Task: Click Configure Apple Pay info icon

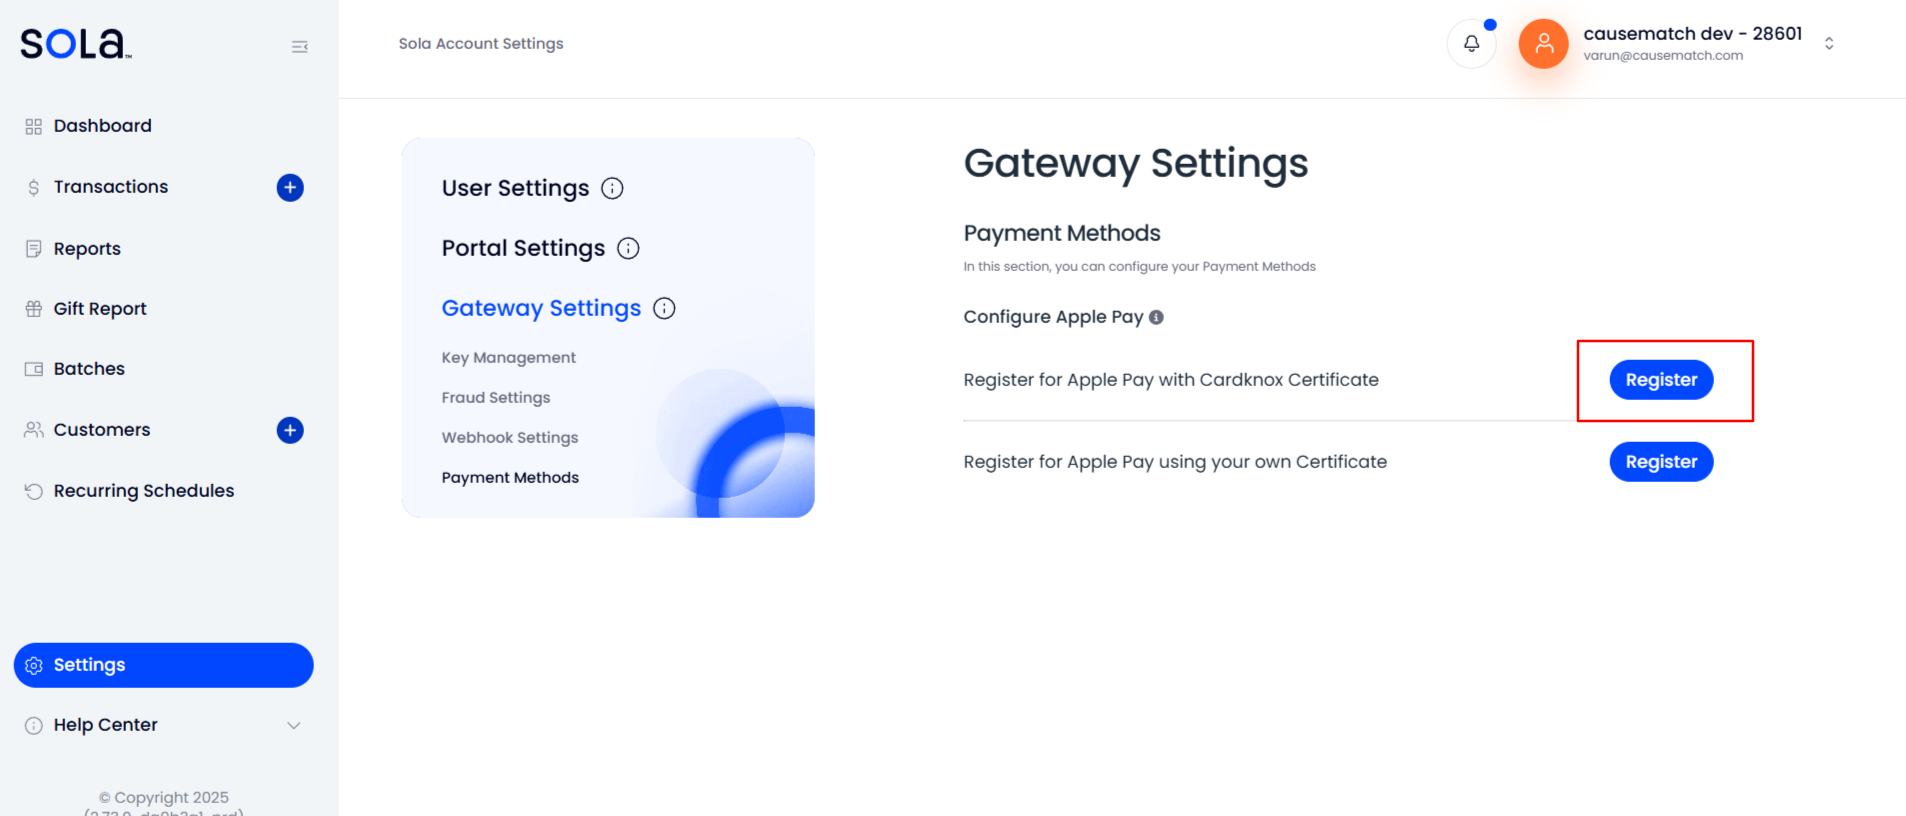Action: point(1156,317)
